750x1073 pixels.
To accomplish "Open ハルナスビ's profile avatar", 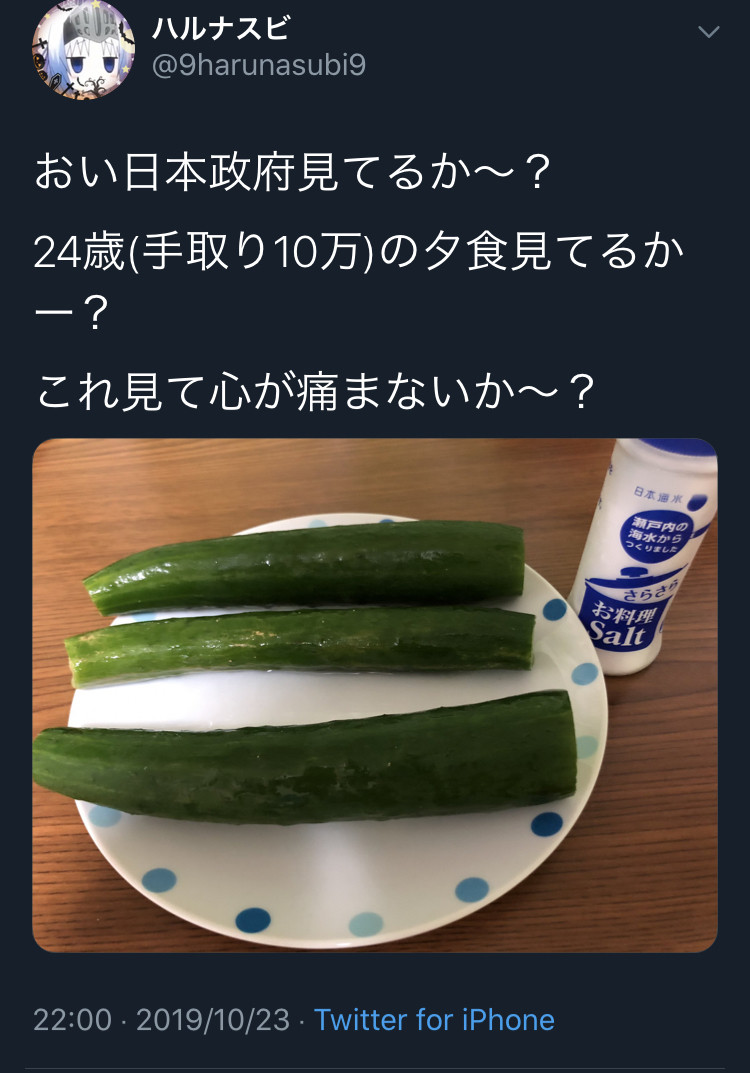I will tap(83, 49).
